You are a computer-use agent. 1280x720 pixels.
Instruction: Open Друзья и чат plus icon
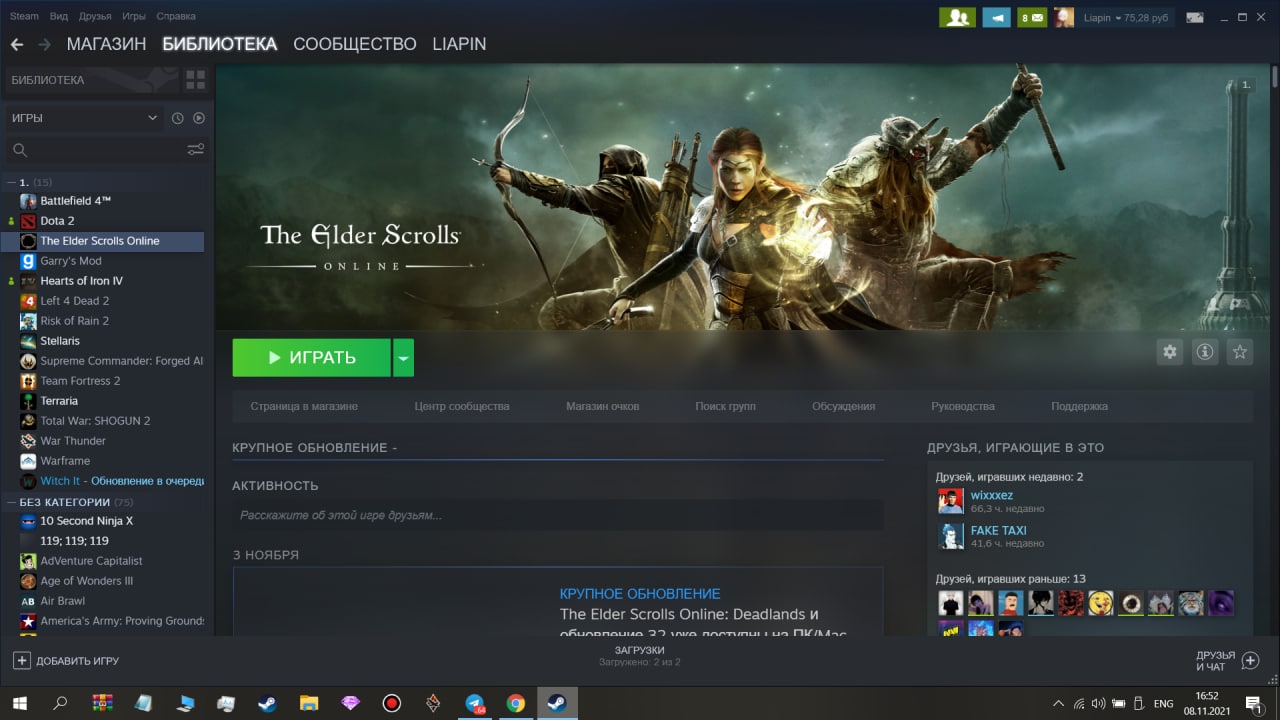[1250, 661]
